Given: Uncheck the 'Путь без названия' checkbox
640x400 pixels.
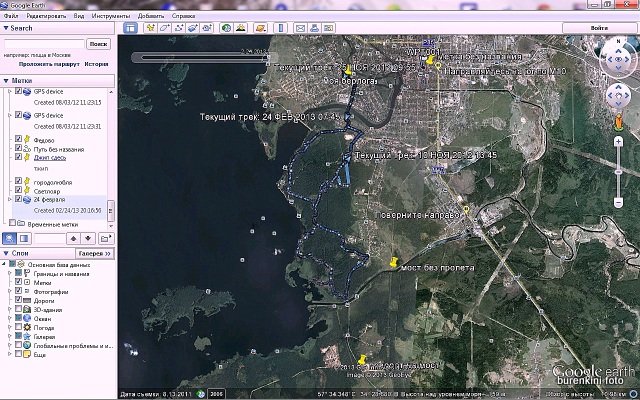Looking at the screenshot, I should pos(18,148).
